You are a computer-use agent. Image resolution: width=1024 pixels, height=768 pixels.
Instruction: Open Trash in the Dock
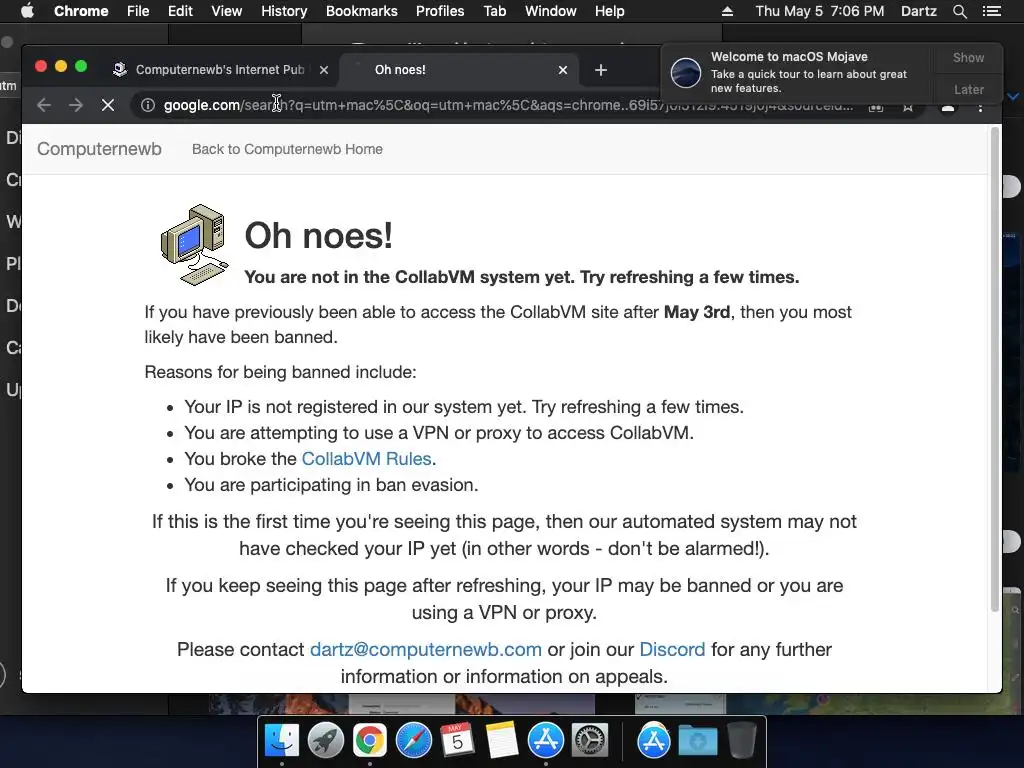[741, 741]
